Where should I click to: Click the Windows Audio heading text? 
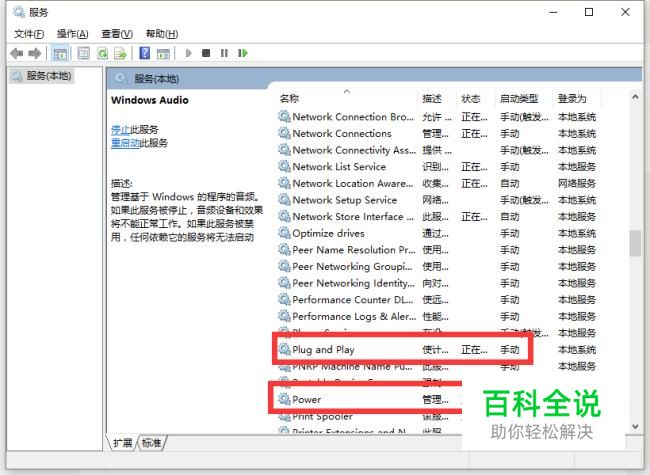(x=150, y=100)
